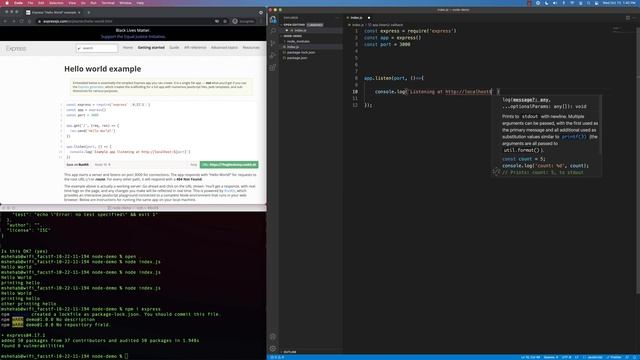Open a new browser tab with plus icon
The image size is (640, 360).
(89, 13)
